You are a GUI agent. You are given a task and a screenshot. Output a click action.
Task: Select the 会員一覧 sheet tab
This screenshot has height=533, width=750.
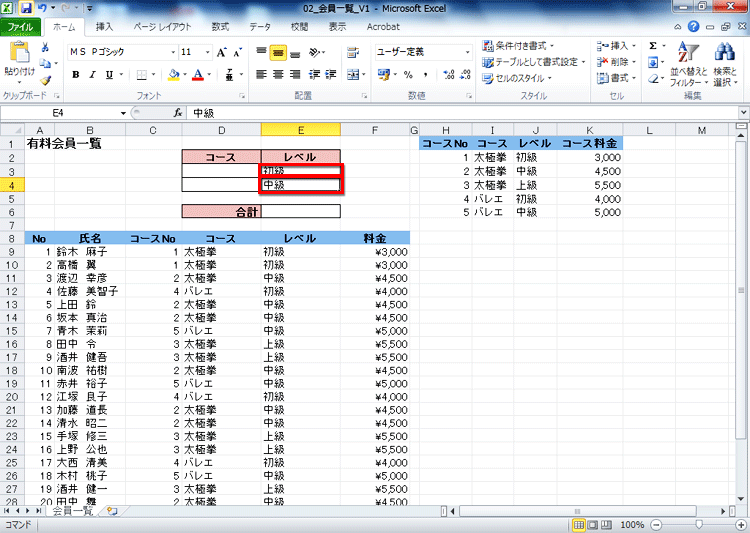tap(72, 511)
